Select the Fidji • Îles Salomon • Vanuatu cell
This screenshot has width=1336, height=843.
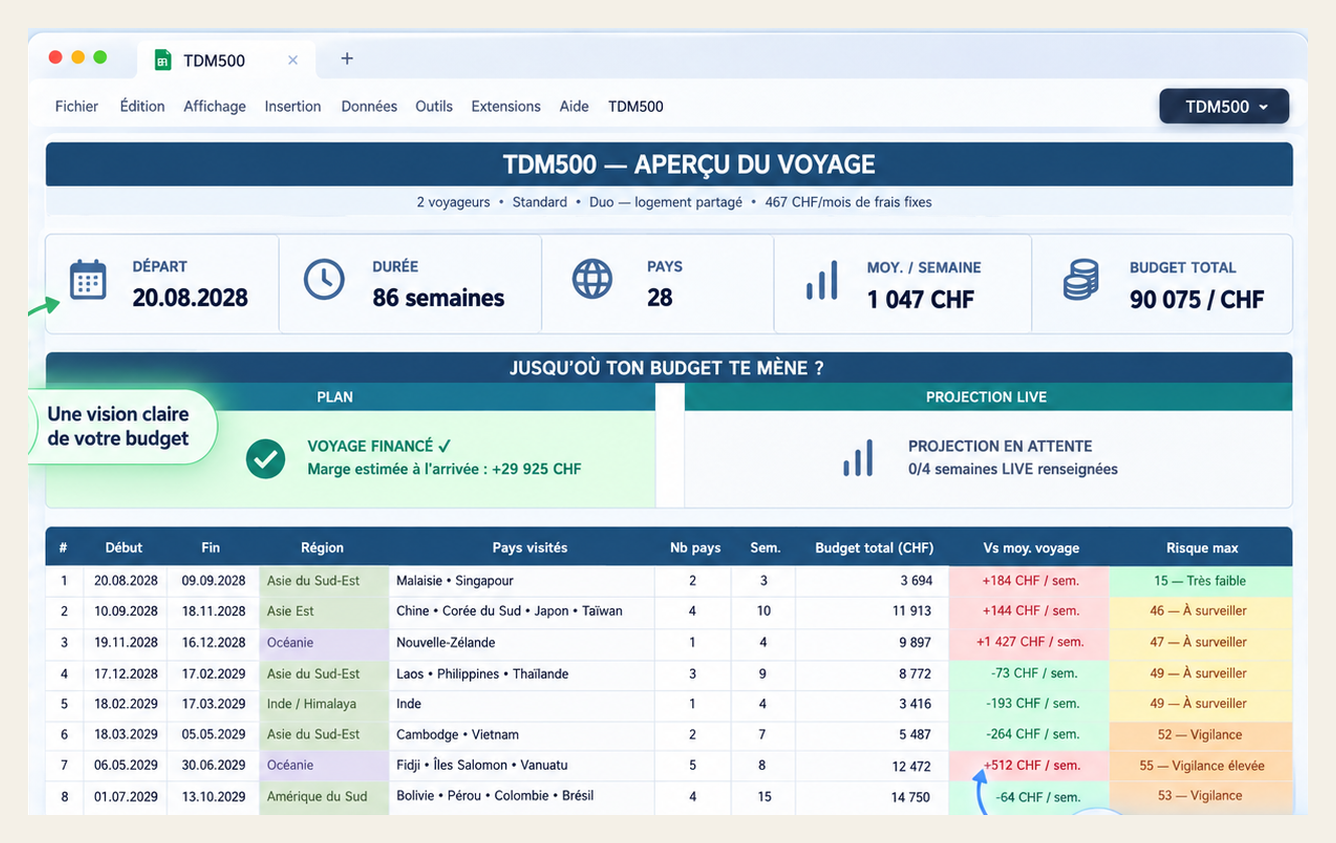[522, 765]
